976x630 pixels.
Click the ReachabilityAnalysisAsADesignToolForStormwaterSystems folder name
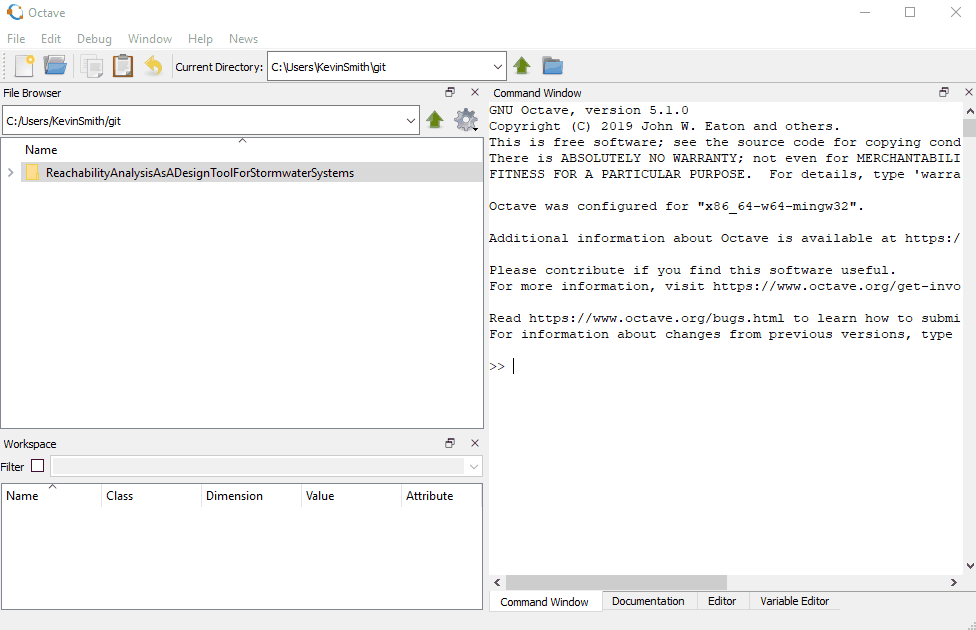(200, 173)
